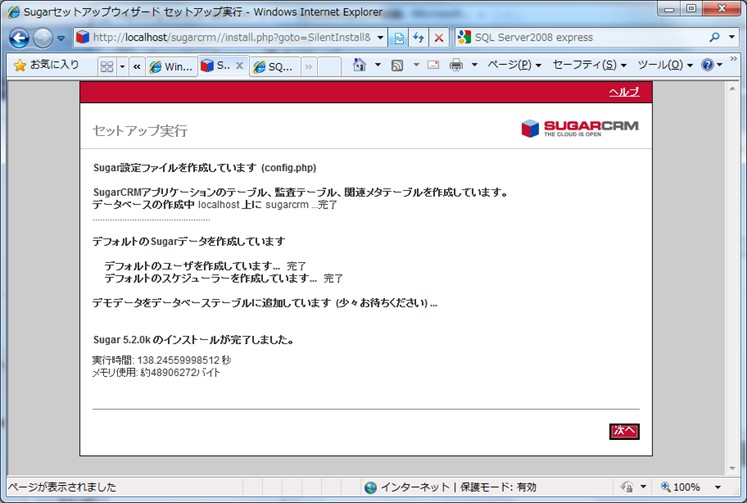747x503 pixels.
Task: Open the ヘルプ link in the red header
Action: [624, 92]
